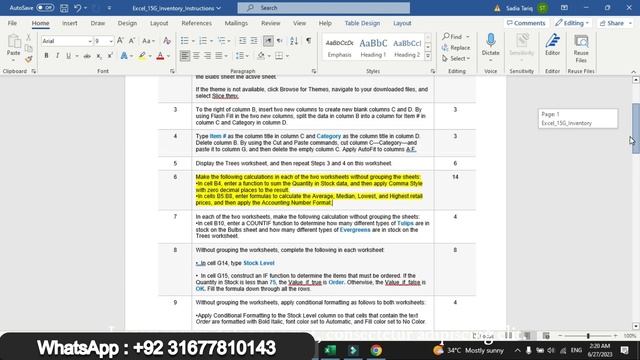The image size is (640, 360).
Task: Apply superscript formatting
Action: pyautogui.click(x=110, y=56)
